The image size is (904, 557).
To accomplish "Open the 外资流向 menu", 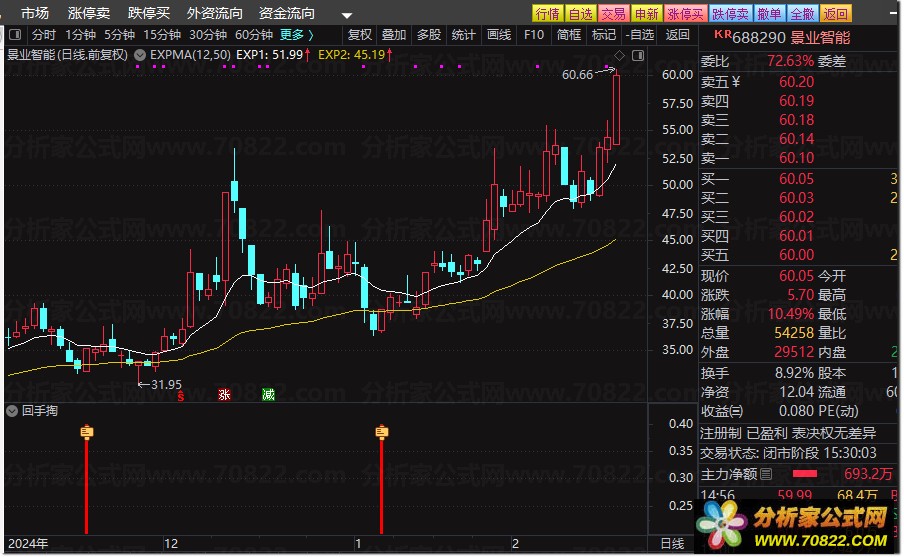I will point(214,13).
